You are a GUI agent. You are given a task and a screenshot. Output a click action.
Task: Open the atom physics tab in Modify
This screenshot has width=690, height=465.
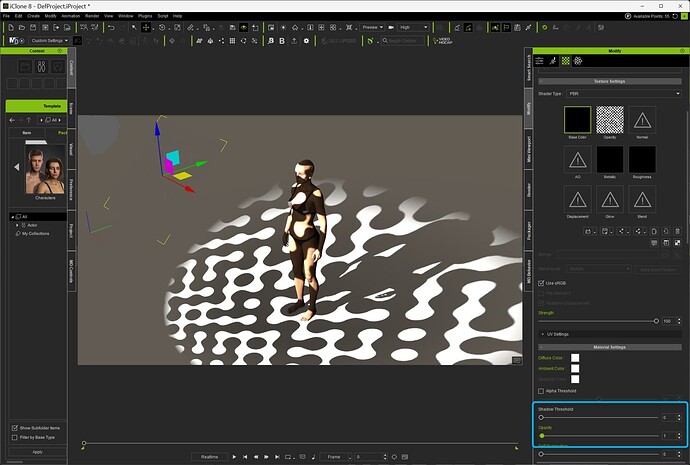pos(578,61)
